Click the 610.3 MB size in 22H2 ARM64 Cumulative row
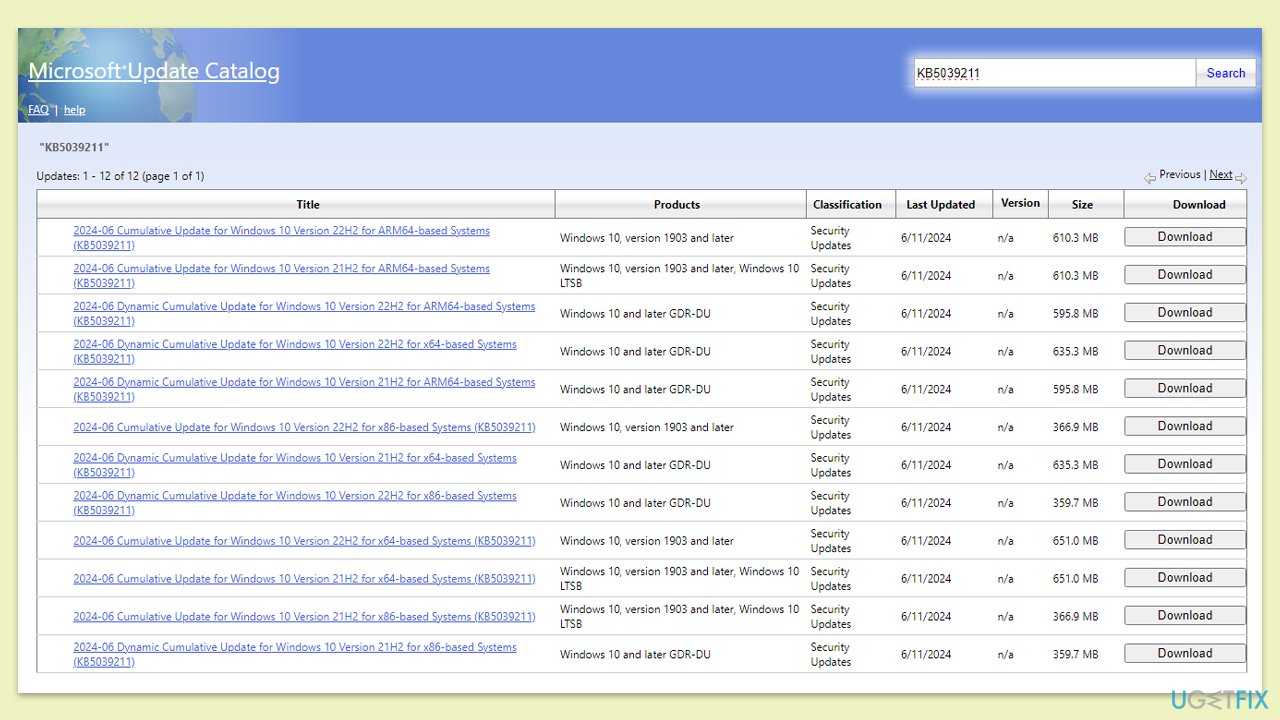Screen dimensions: 1280x720 pos(1075,238)
